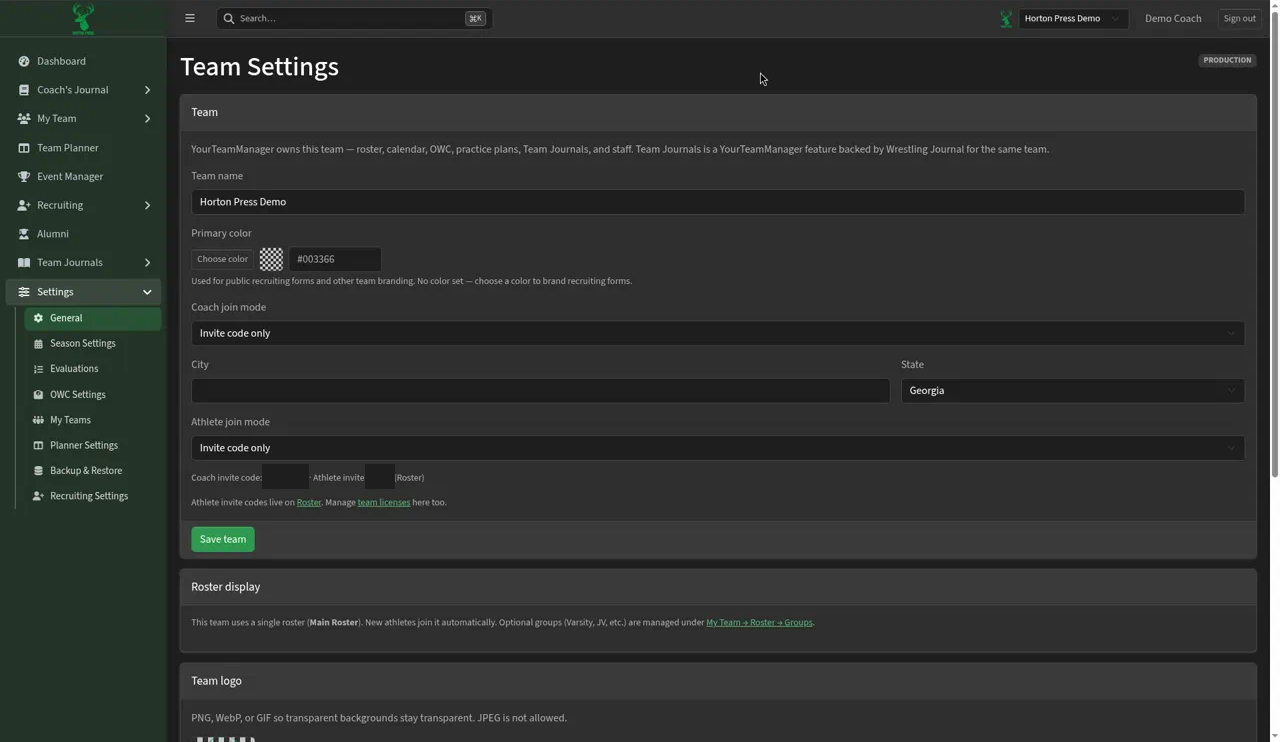The image size is (1280, 742).
Task: Expand the Team Journals submenu chevron
Action: (x=147, y=263)
